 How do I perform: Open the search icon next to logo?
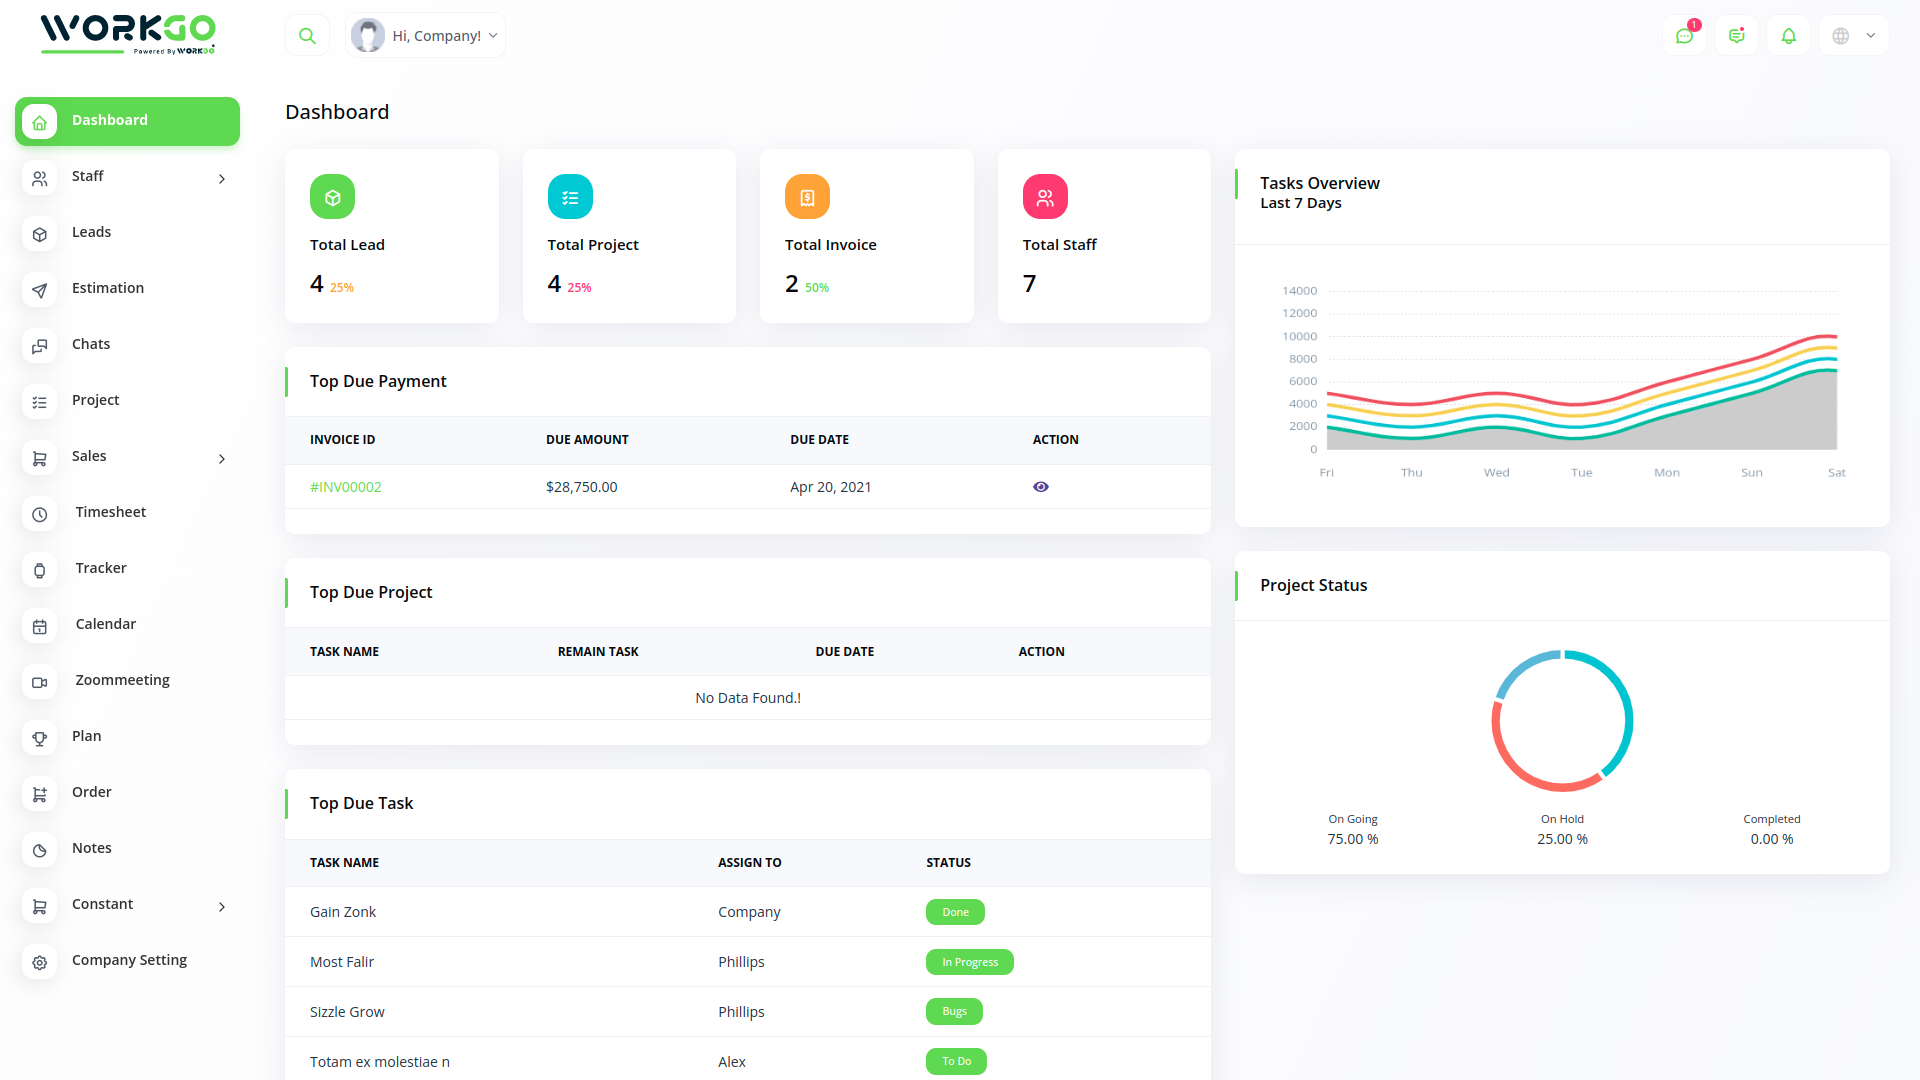click(307, 34)
